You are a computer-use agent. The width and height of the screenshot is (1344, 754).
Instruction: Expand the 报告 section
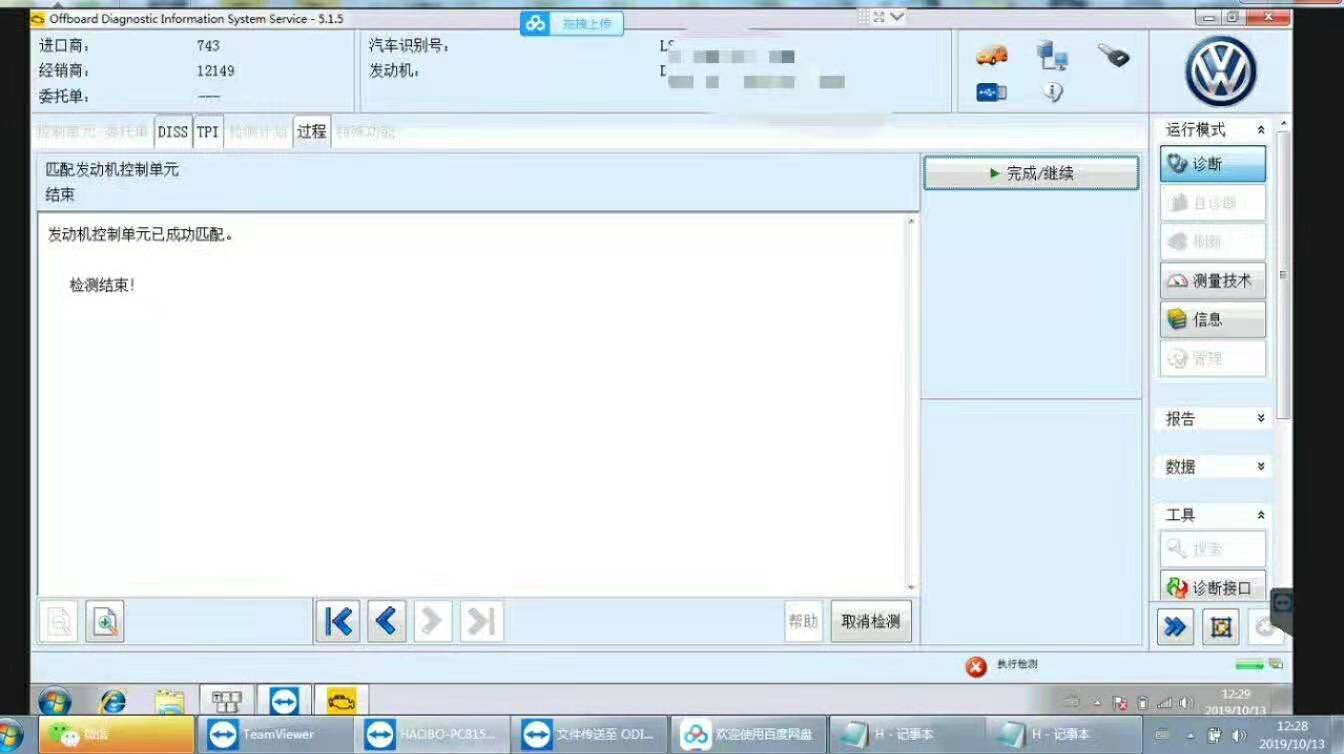click(1260, 418)
